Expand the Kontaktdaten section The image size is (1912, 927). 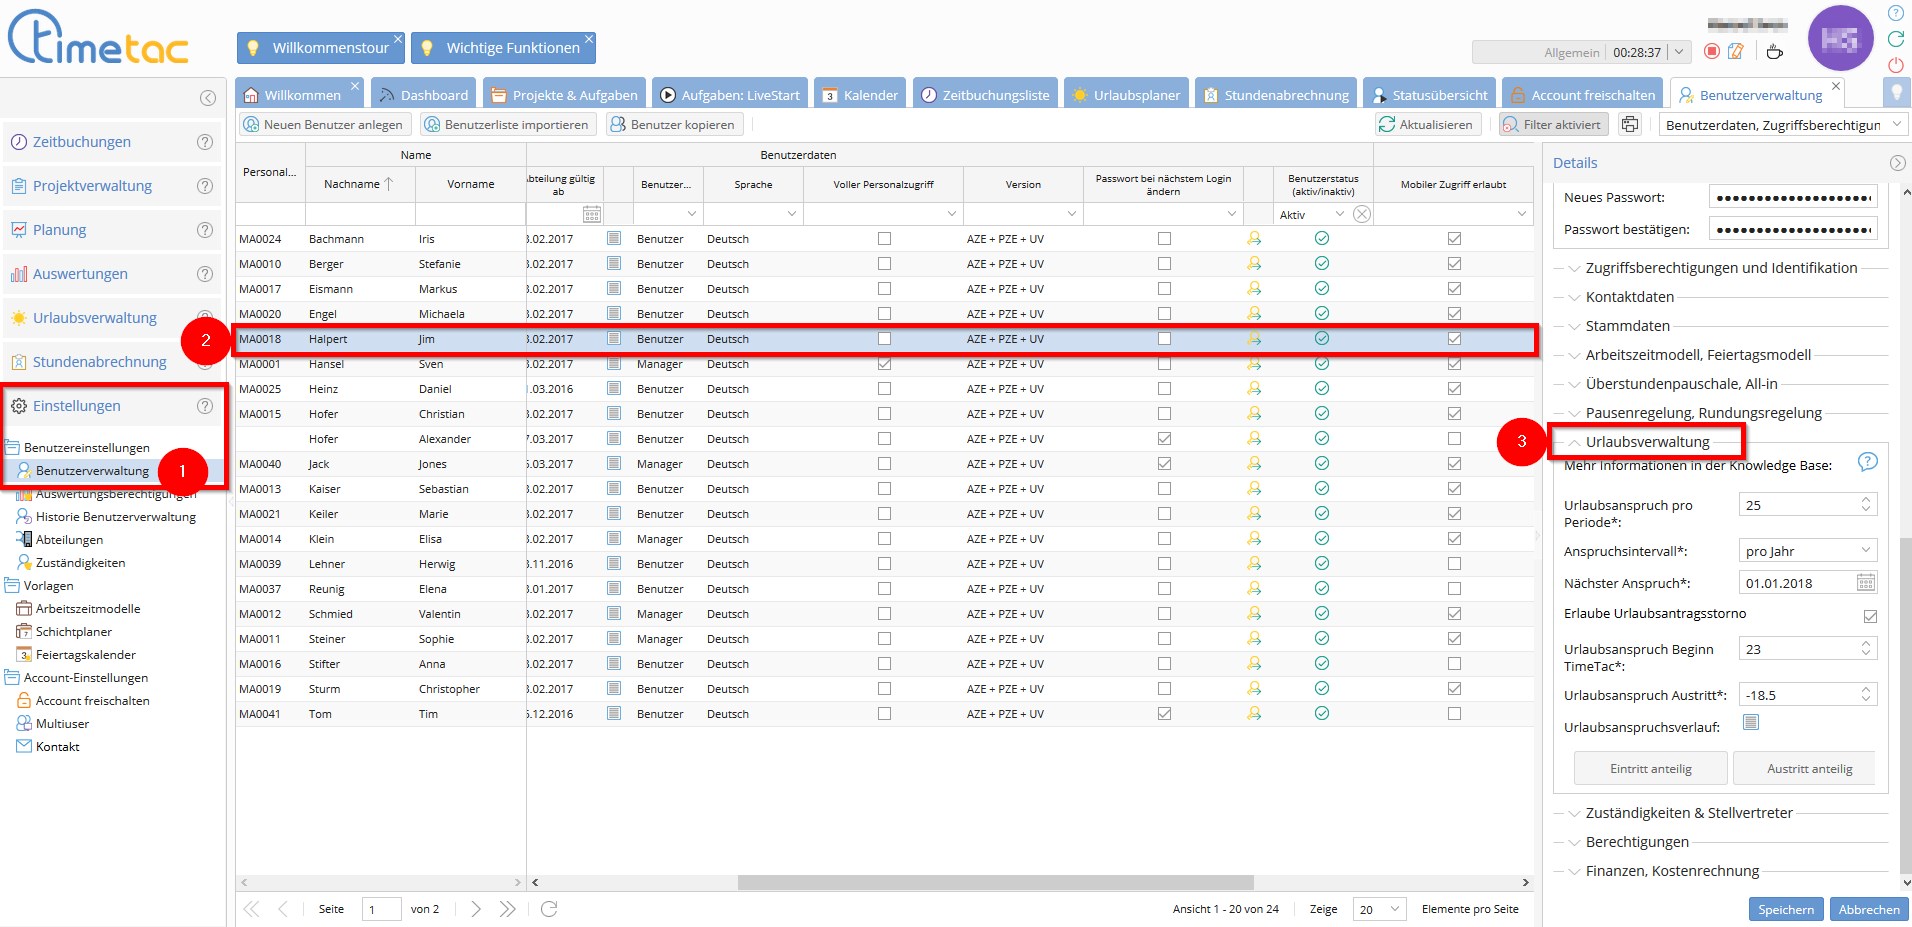(1629, 297)
